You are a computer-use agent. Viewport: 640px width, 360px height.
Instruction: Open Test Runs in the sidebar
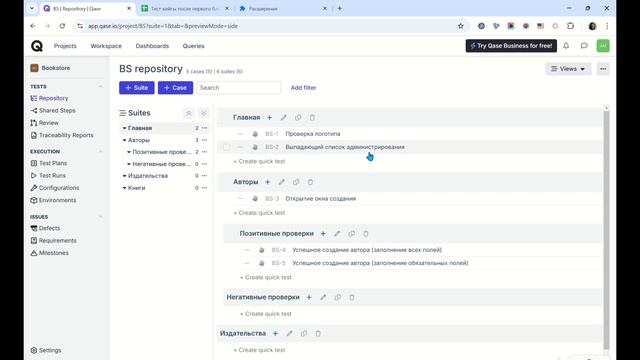tap(48, 176)
